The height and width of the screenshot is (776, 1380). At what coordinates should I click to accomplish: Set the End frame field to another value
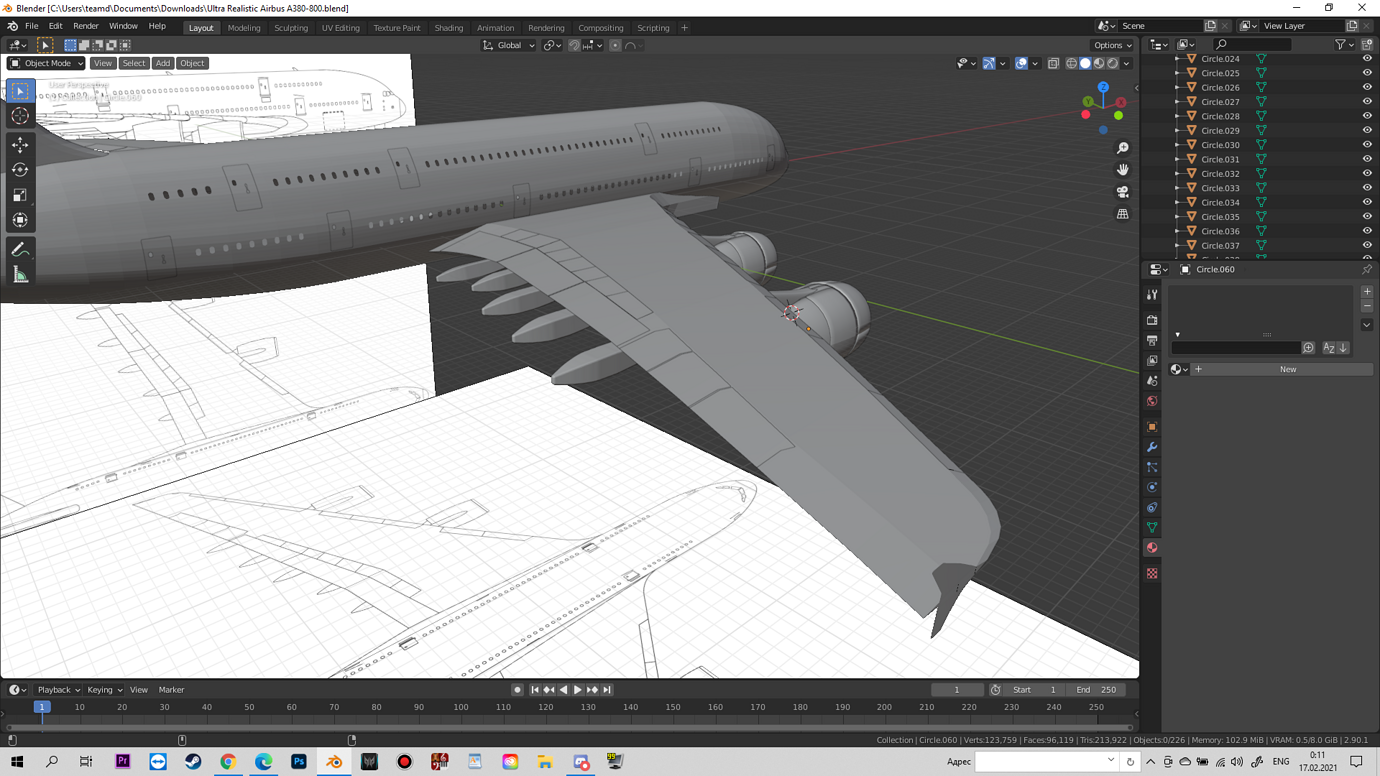pyautogui.click(x=1097, y=689)
